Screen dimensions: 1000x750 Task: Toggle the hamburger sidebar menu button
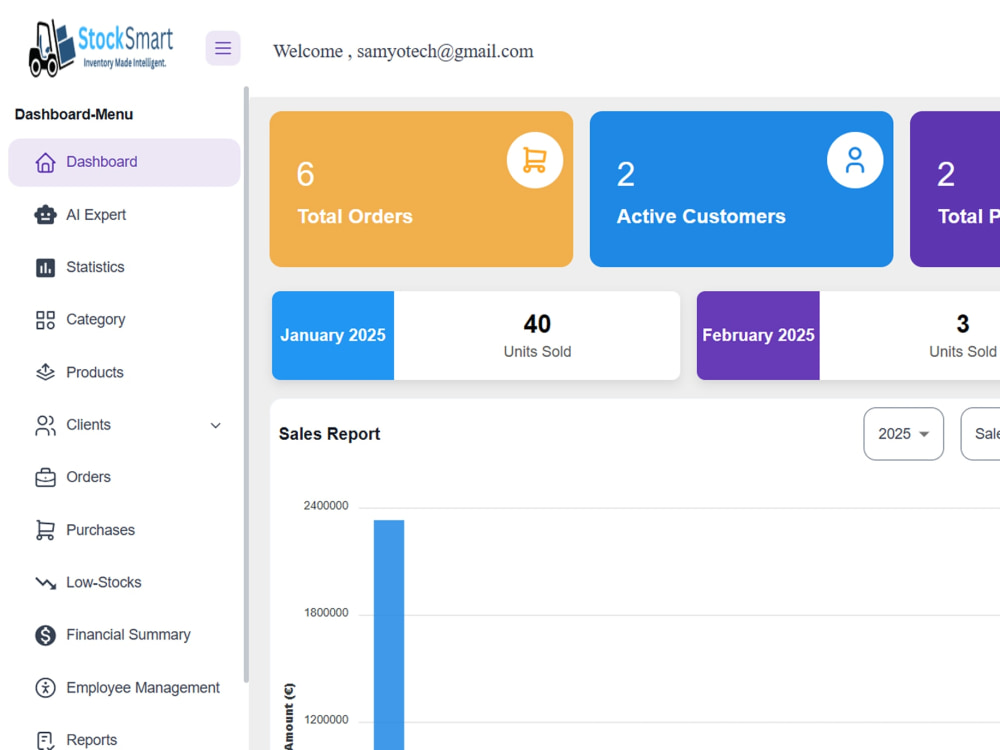click(223, 48)
